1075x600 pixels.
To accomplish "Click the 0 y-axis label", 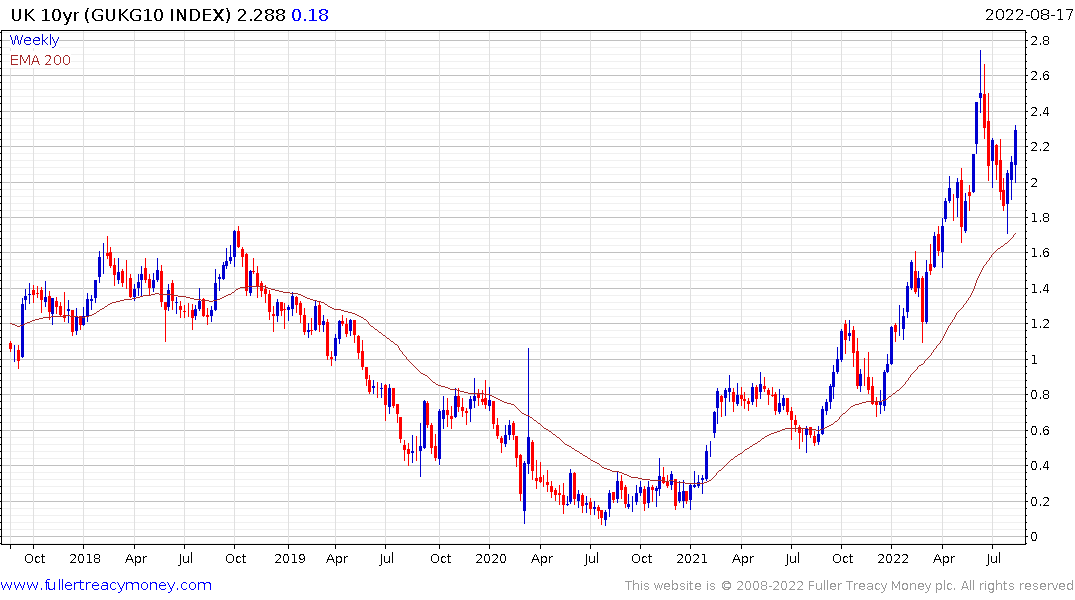I will click(x=1034, y=537).
